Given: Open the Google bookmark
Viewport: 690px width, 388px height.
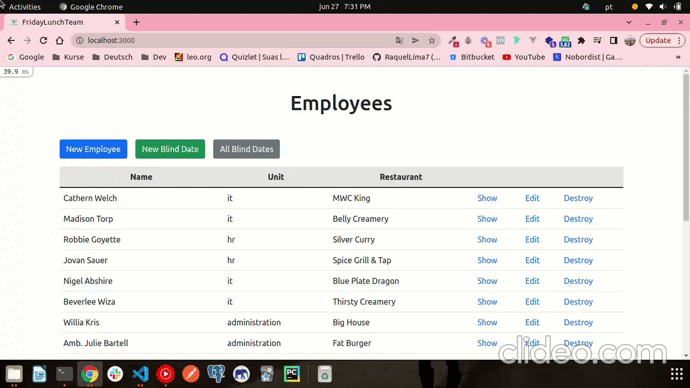Looking at the screenshot, I should point(26,57).
